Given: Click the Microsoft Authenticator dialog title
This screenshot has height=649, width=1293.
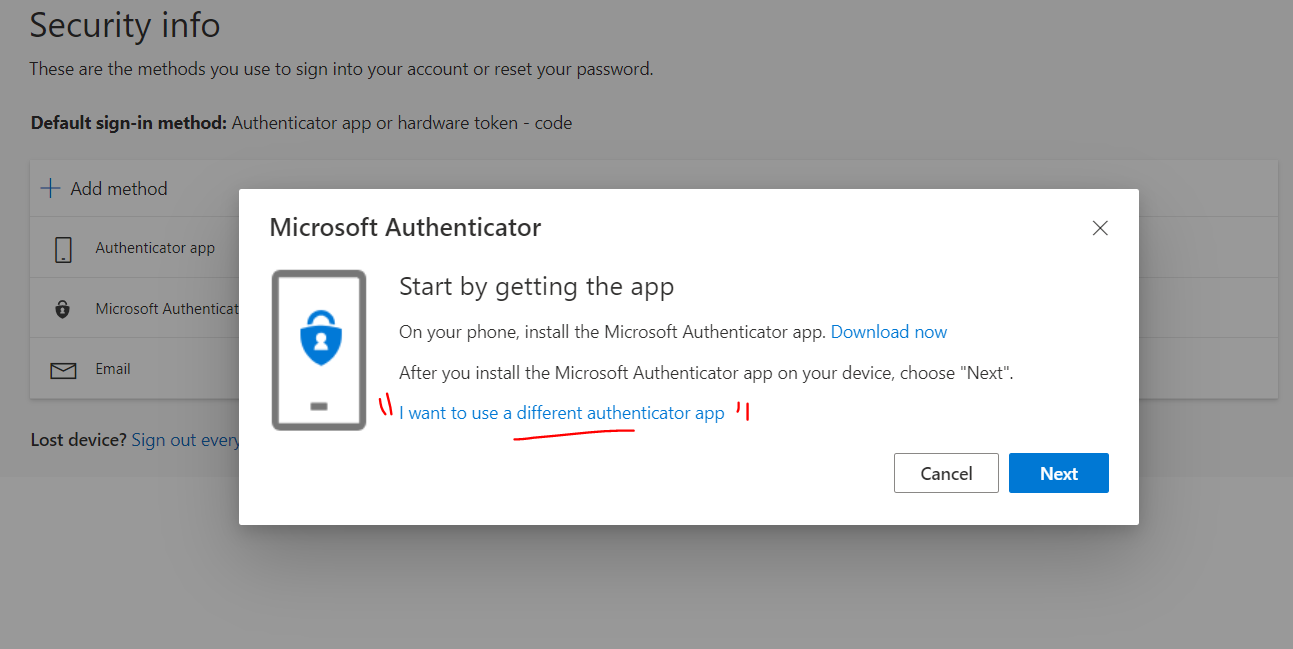Looking at the screenshot, I should (405, 227).
